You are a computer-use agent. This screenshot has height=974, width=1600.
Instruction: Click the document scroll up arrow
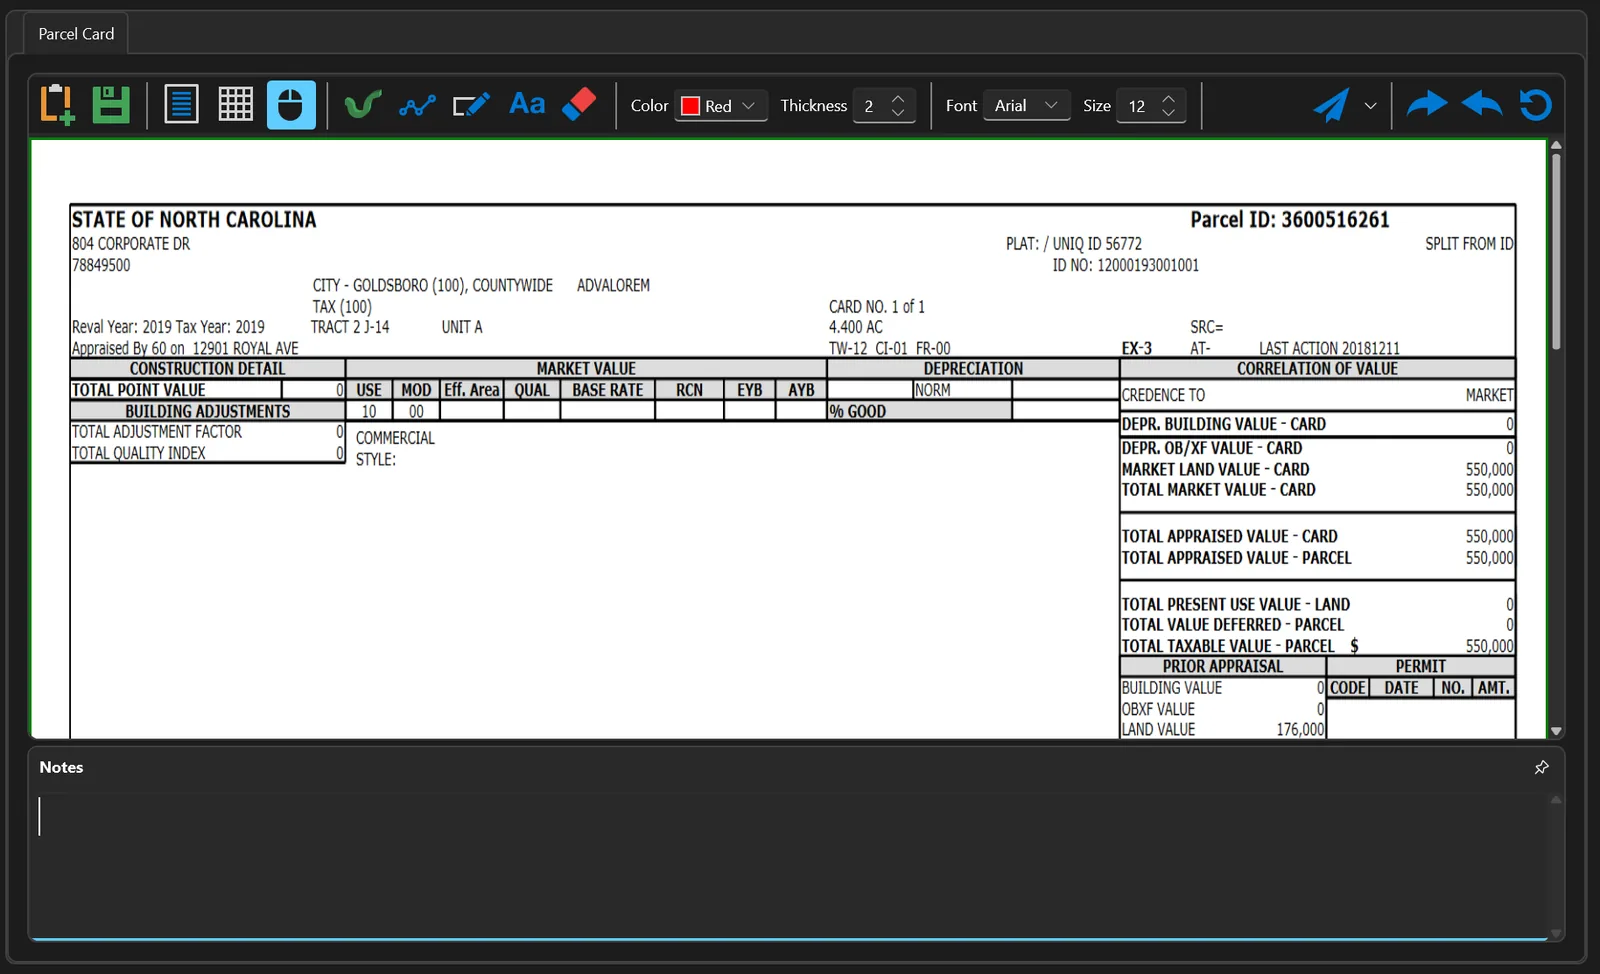pos(1556,146)
